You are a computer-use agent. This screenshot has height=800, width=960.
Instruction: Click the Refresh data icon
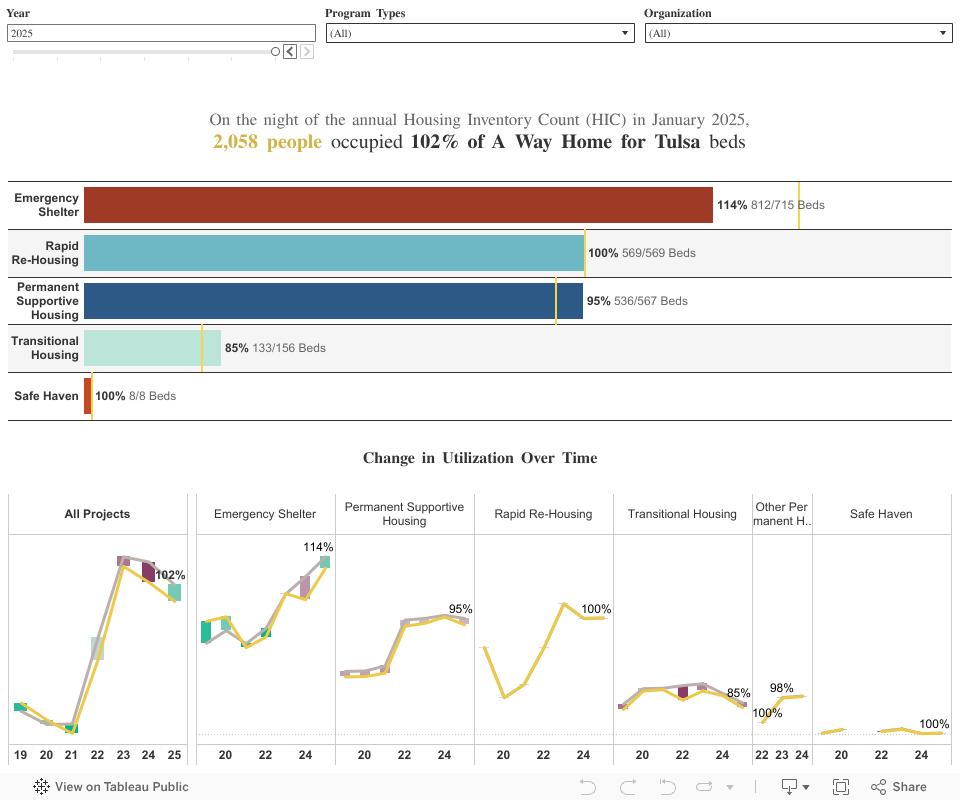(704, 787)
